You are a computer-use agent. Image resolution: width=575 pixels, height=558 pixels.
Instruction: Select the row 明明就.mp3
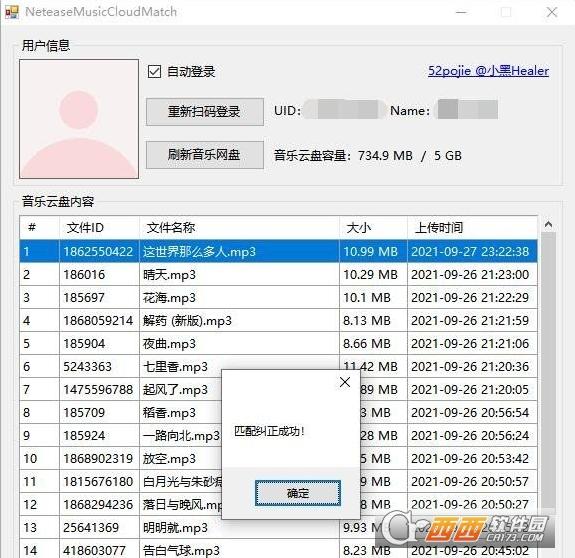point(279,528)
